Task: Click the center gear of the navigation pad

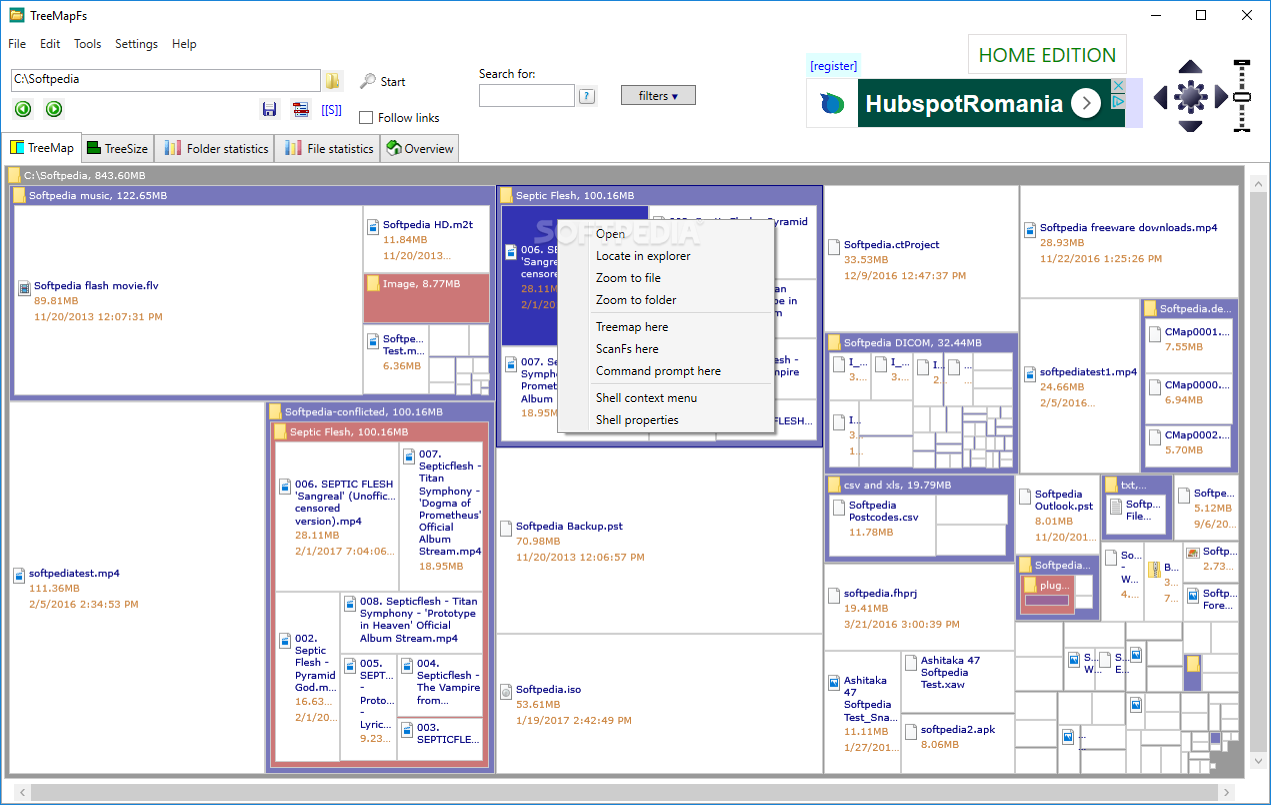Action: click(1190, 96)
